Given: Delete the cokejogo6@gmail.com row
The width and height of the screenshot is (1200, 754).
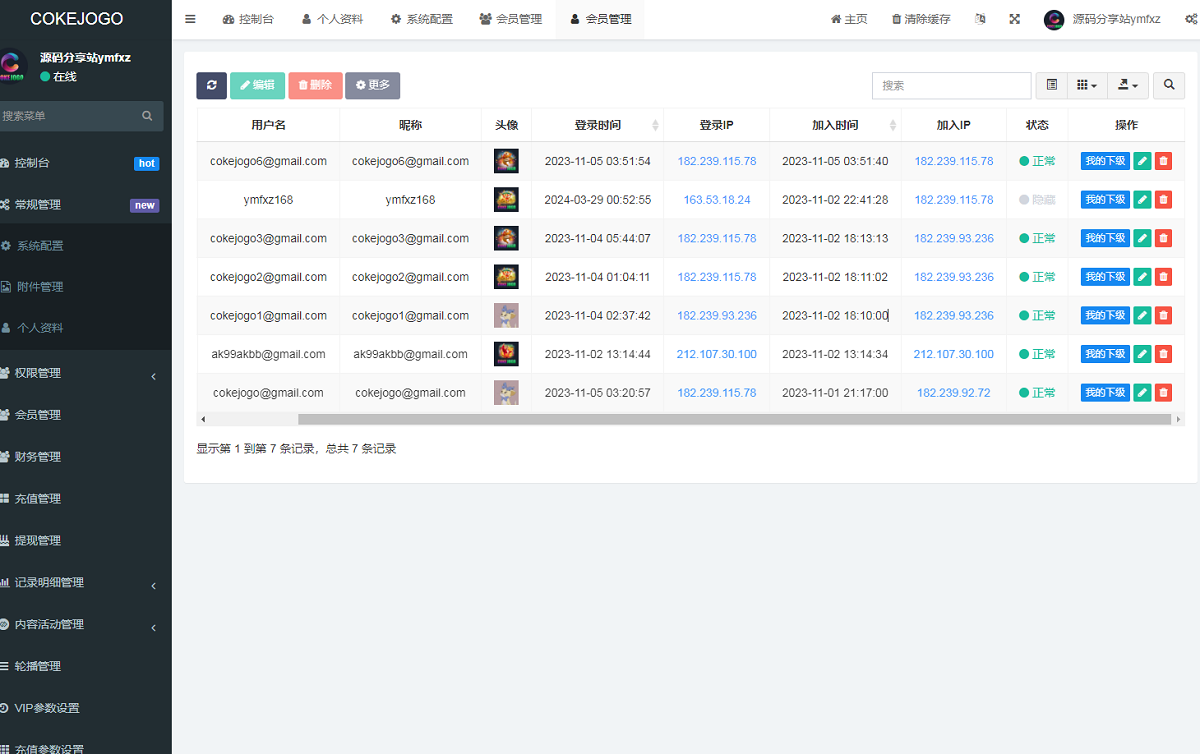Looking at the screenshot, I should click(x=1163, y=161).
